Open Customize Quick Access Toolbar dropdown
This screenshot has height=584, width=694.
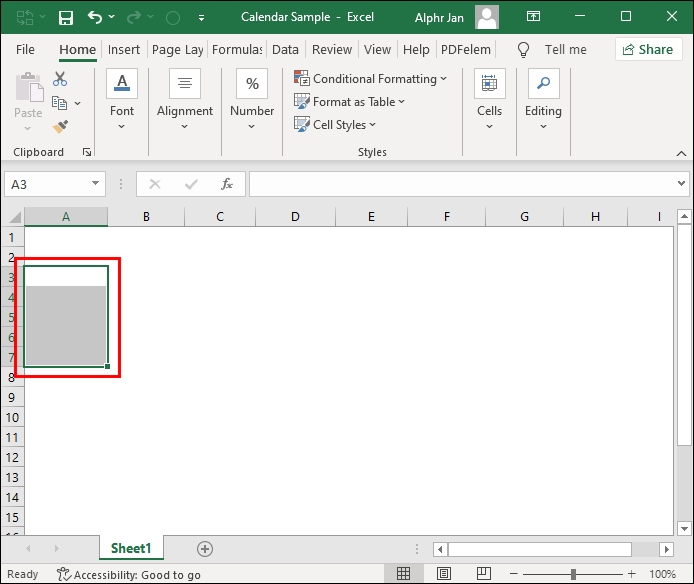tap(201, 18)
